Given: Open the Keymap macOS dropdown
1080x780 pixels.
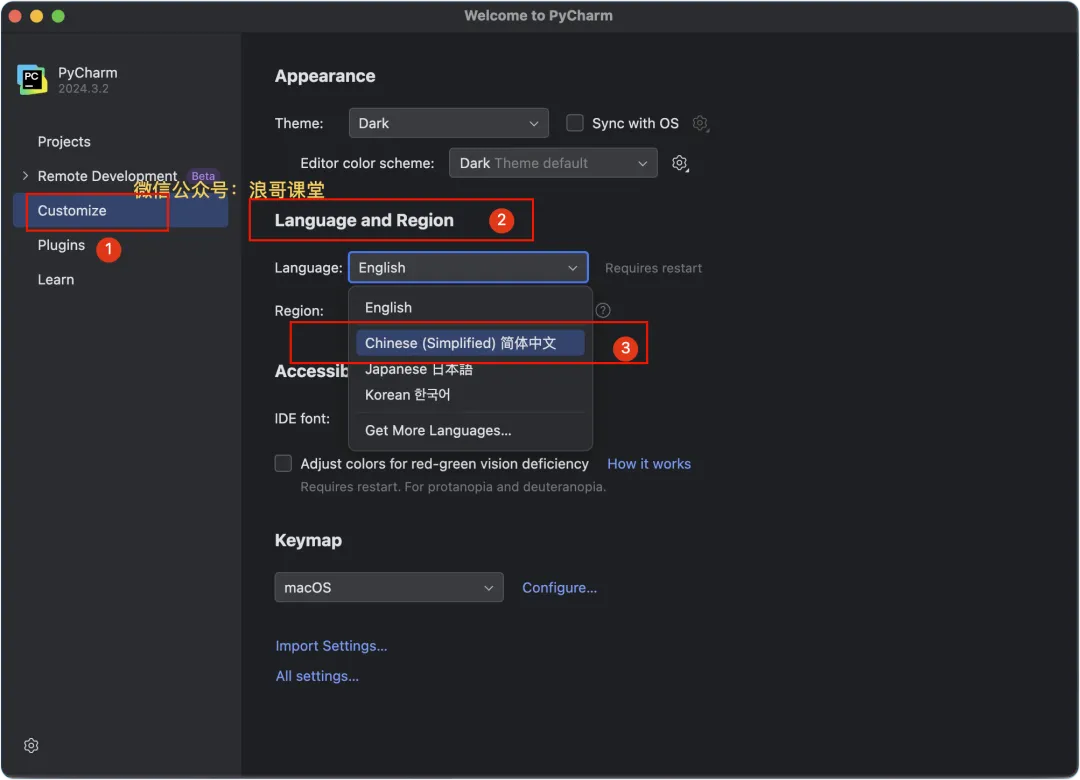Looking at the screenshot, I should [388, 587].
